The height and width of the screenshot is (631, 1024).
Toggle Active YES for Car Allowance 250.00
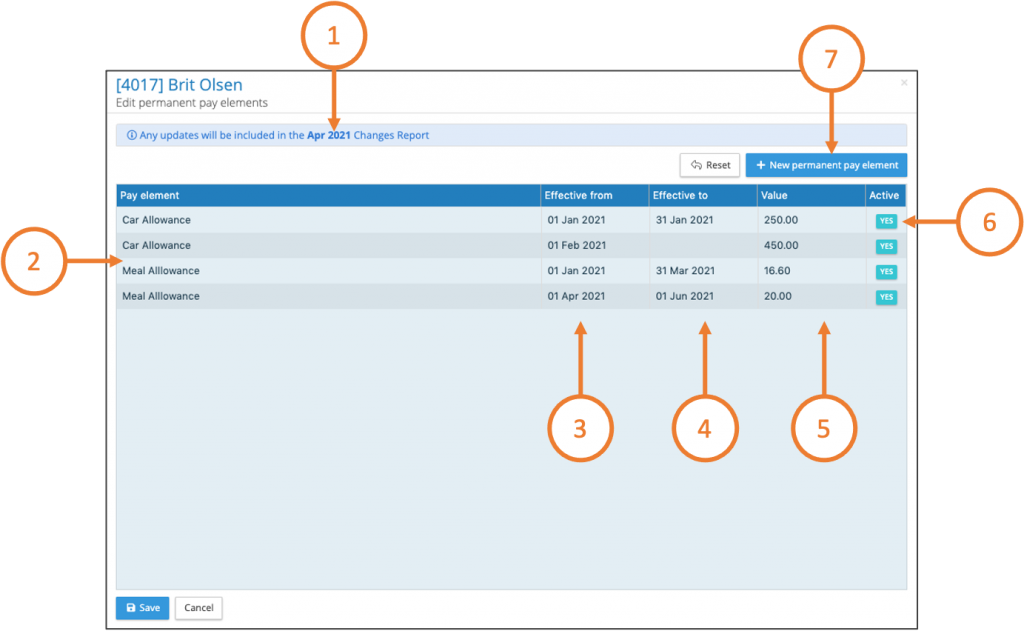coord(886,221)
